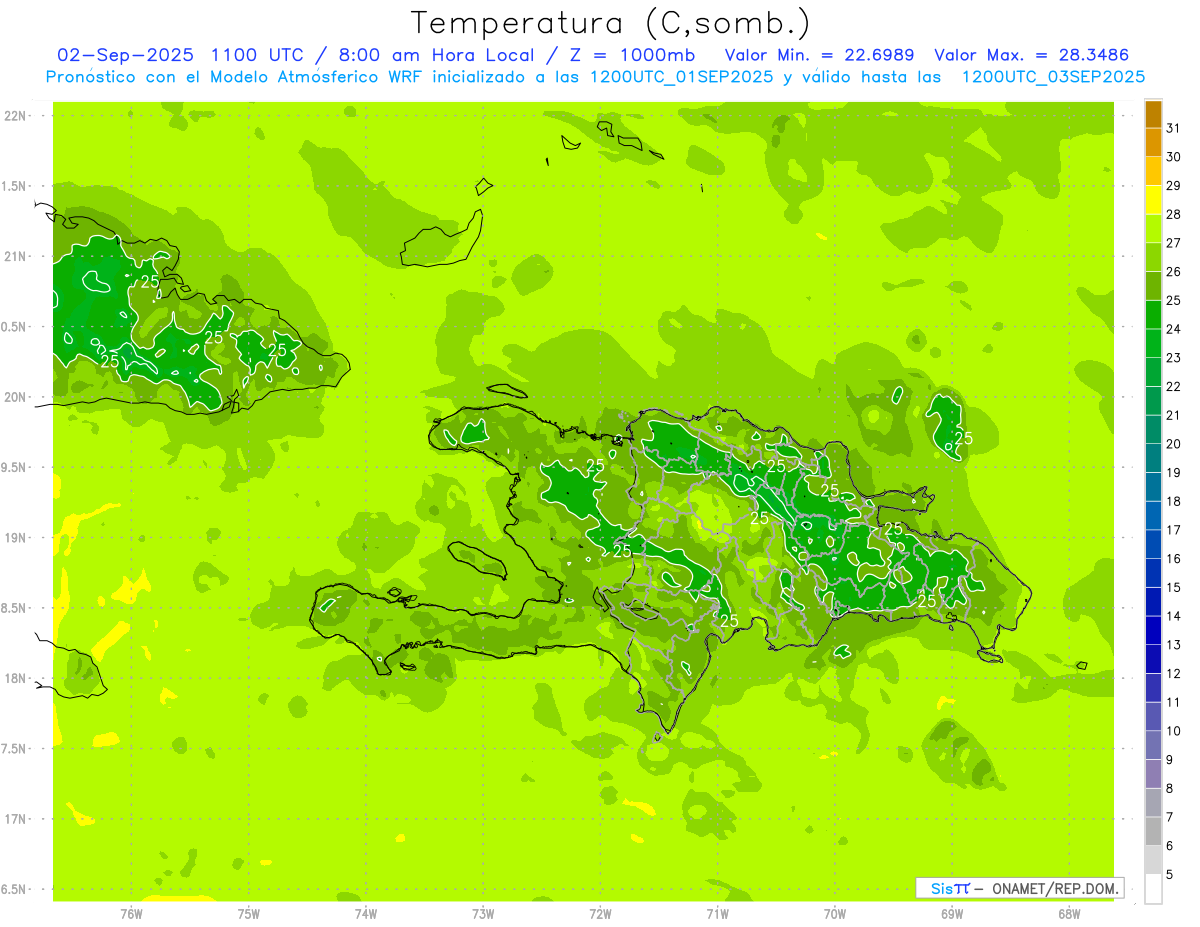This screenshot has height=927, width=1200.
Task: Click the 20N latitude axis label
Action: point(15,397)
